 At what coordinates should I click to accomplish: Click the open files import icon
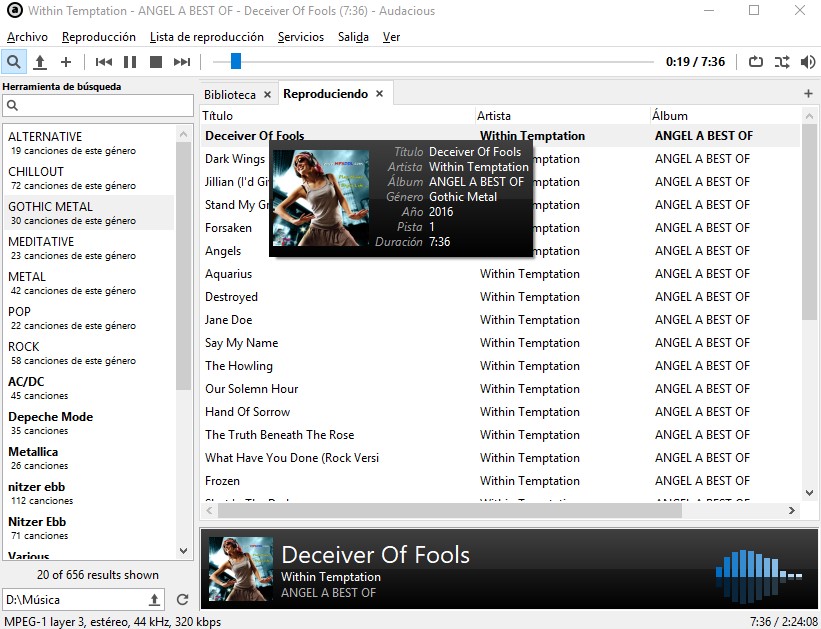point(38,61)
